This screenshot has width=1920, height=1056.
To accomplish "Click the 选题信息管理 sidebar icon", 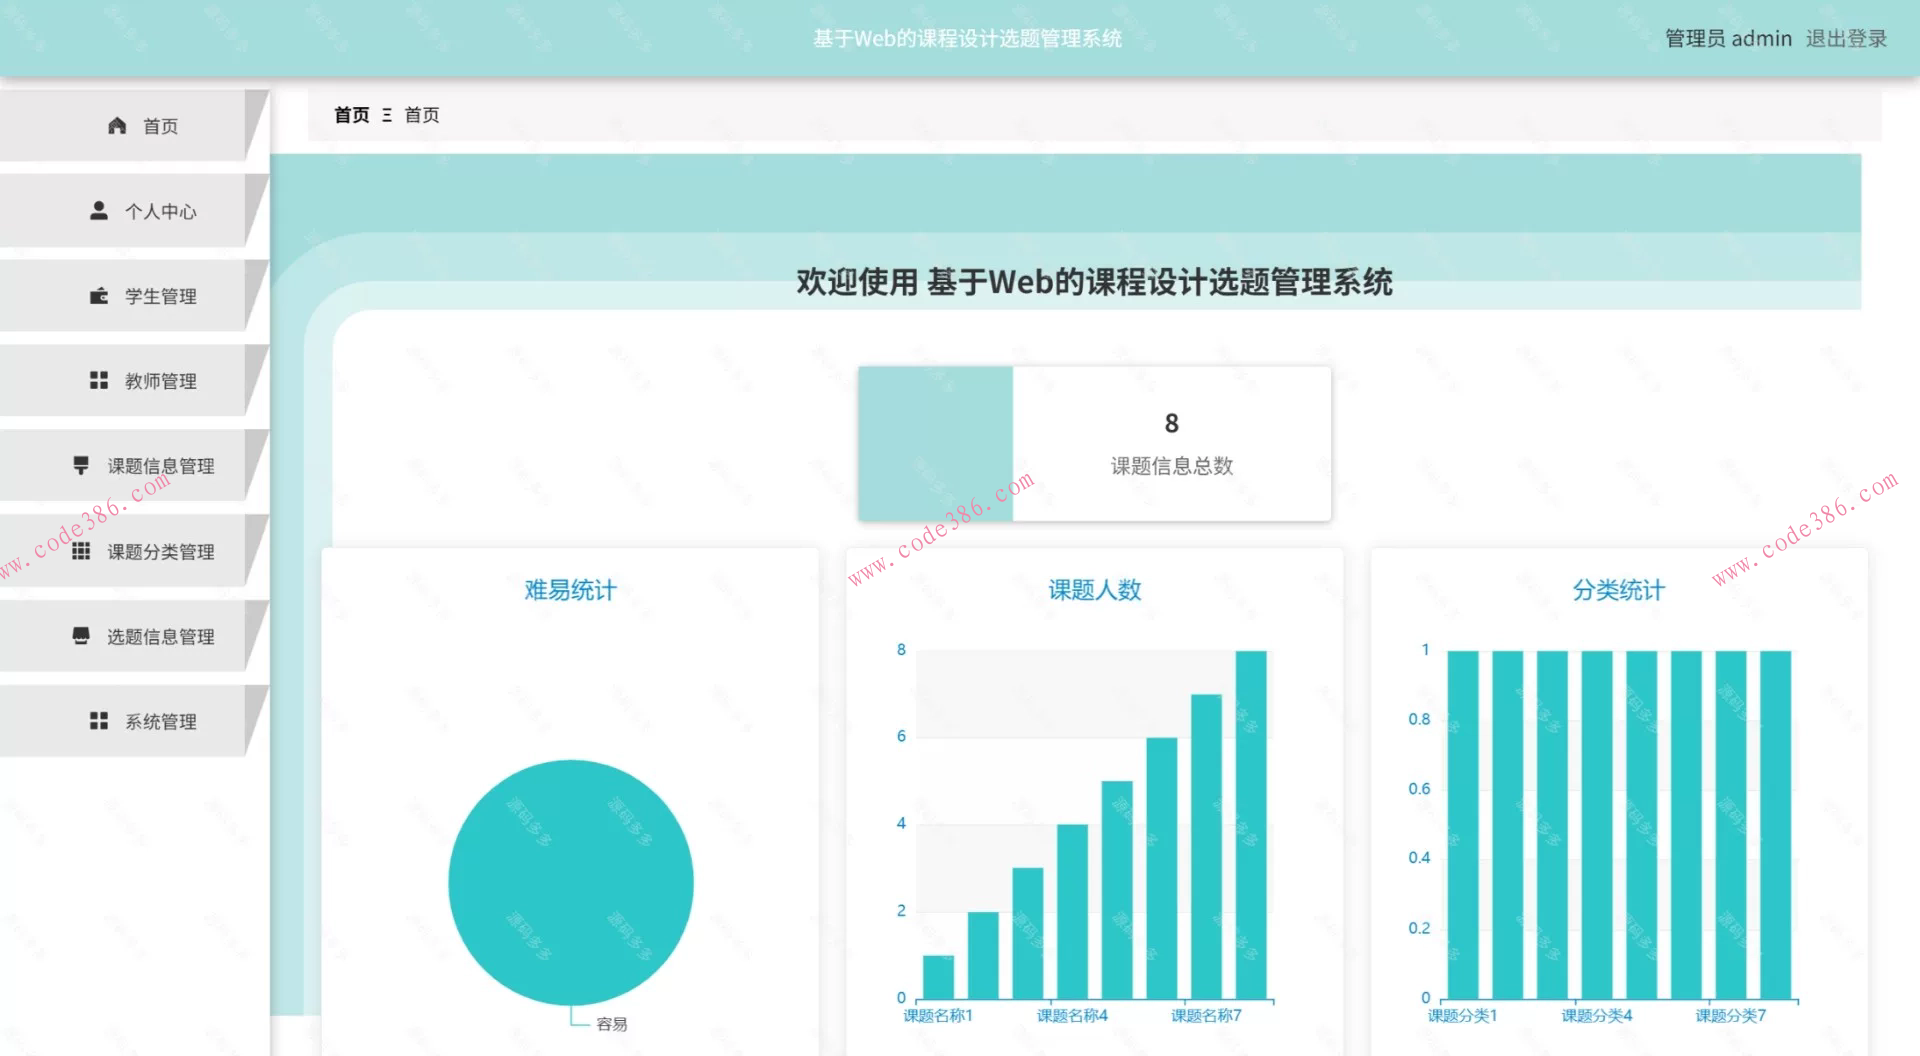I will click(81, 636).
